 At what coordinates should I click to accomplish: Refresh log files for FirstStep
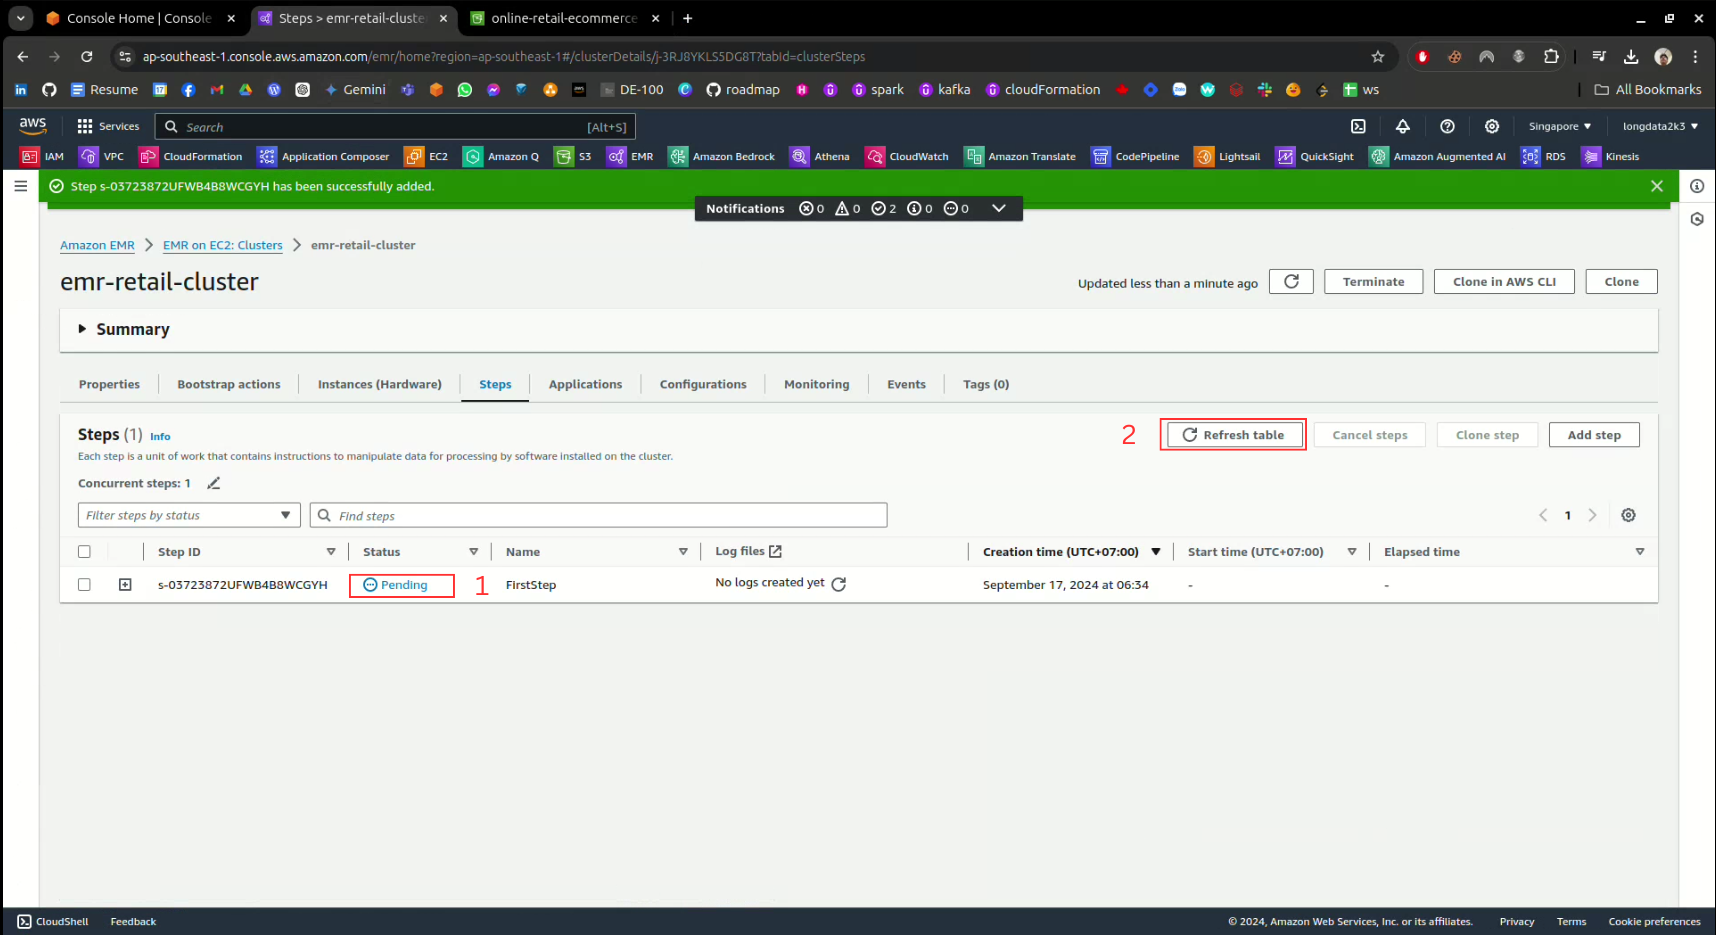(x=839, y=584)
